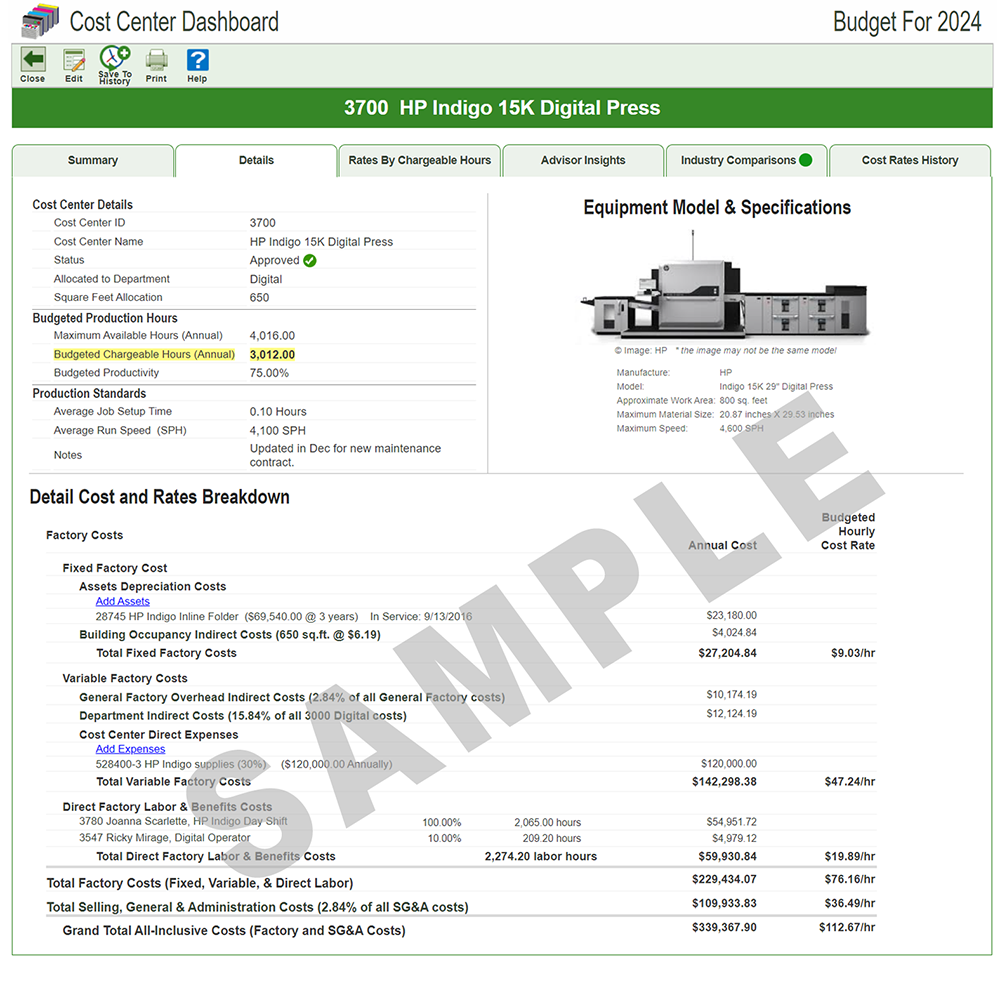Select the Details tab
Image resolution: width=1000 pixels, height=982 pixels.
coord(256,161)
